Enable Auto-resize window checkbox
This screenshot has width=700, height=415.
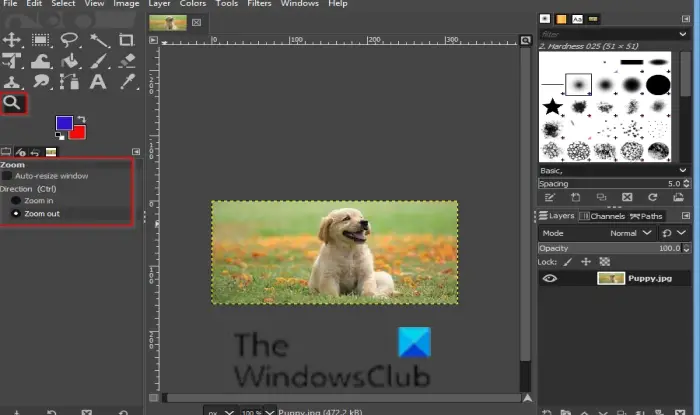pos(7,176)
